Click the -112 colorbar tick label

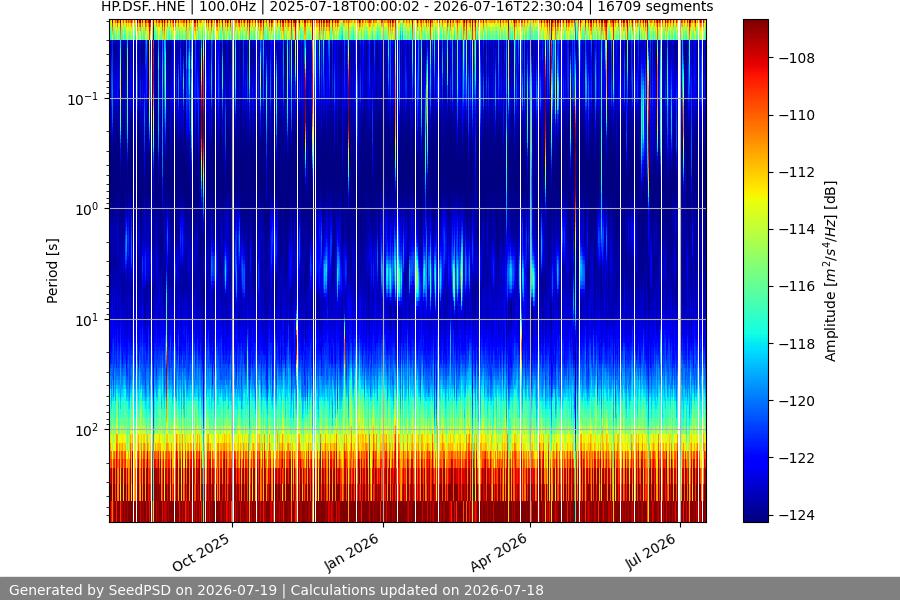(x=797, y=172)
